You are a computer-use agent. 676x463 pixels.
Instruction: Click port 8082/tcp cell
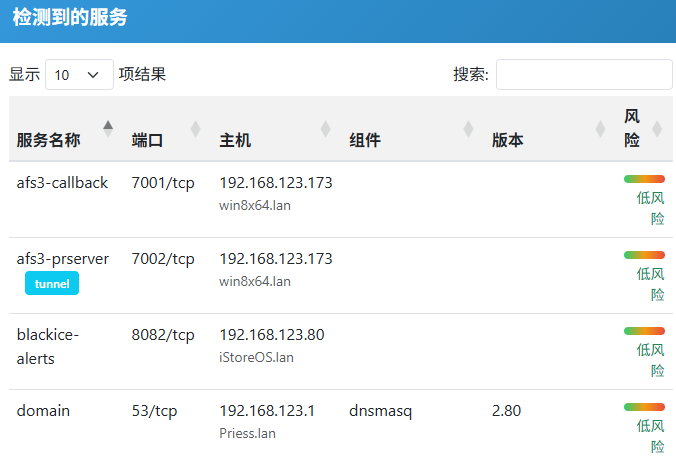[x=163, y=335]
